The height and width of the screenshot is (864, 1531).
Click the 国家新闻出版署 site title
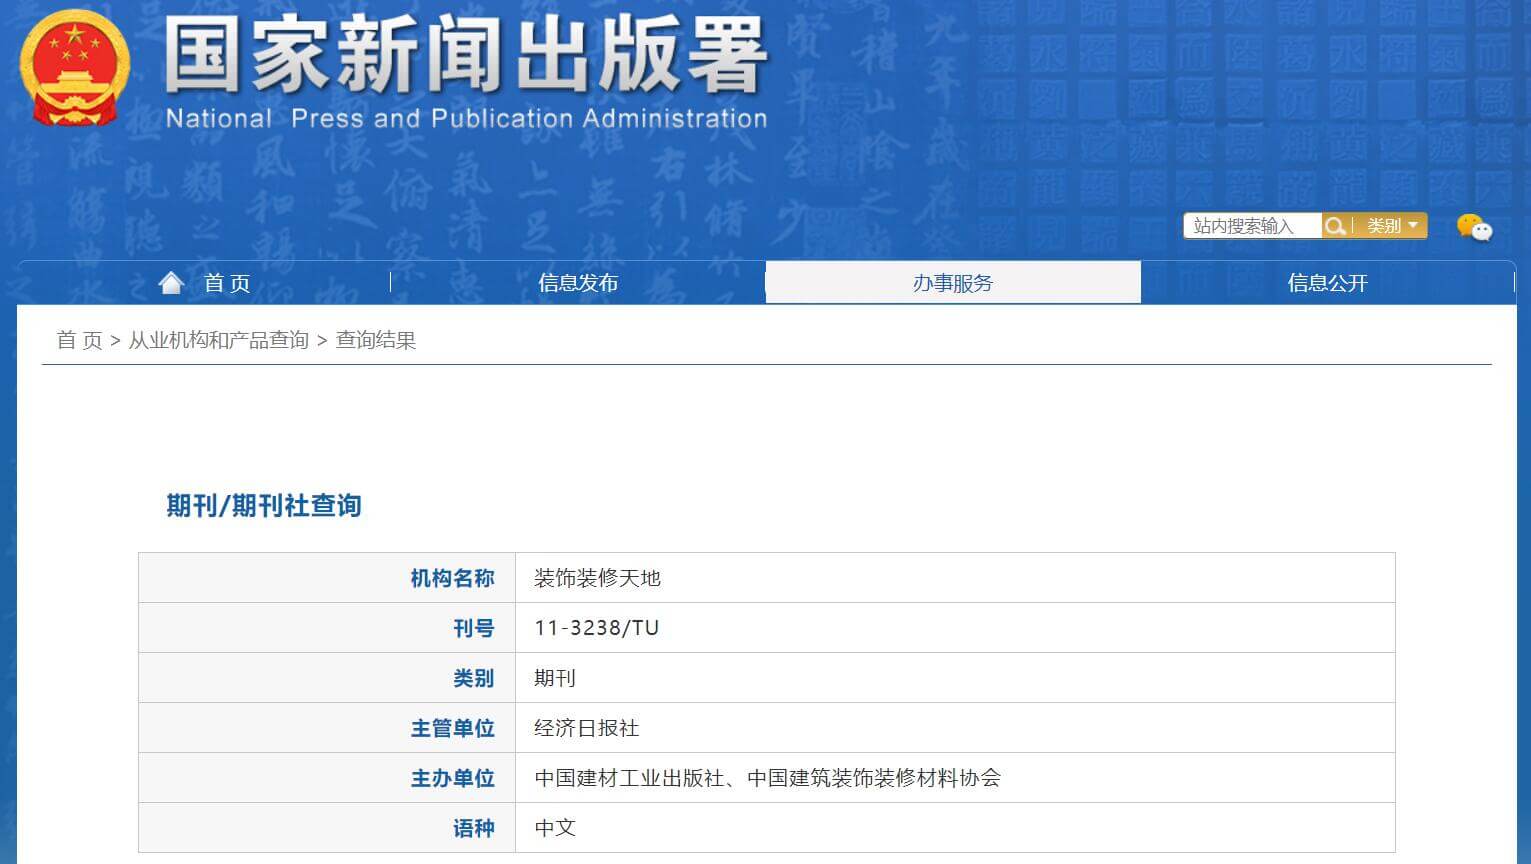click(x=466, y=54)
